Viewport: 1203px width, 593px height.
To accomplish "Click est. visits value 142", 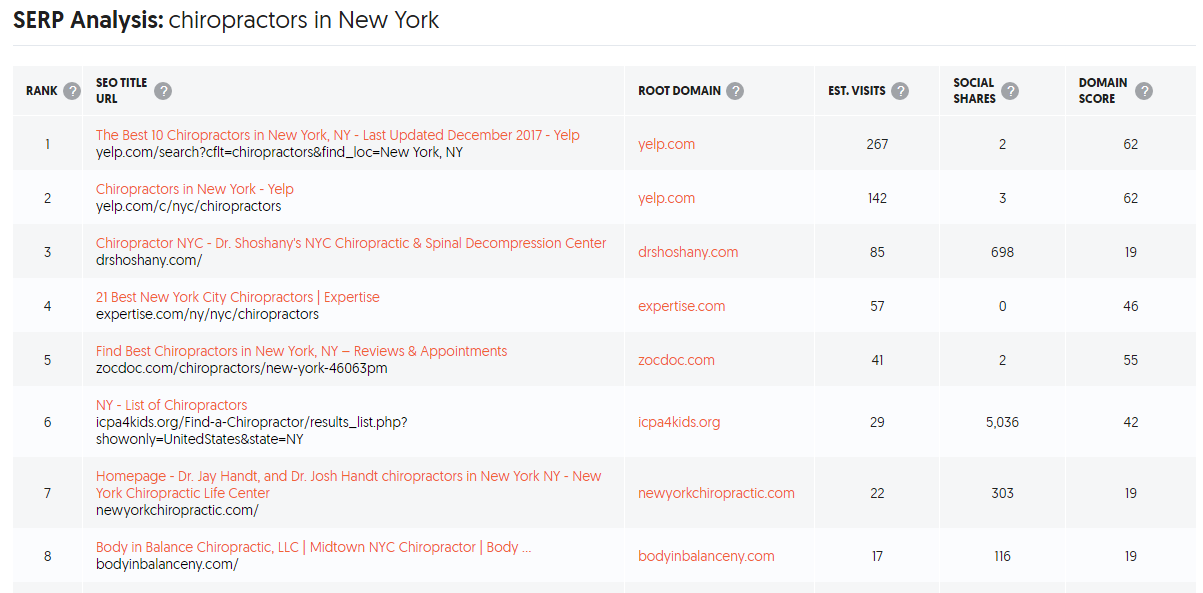I will point(877,198).
